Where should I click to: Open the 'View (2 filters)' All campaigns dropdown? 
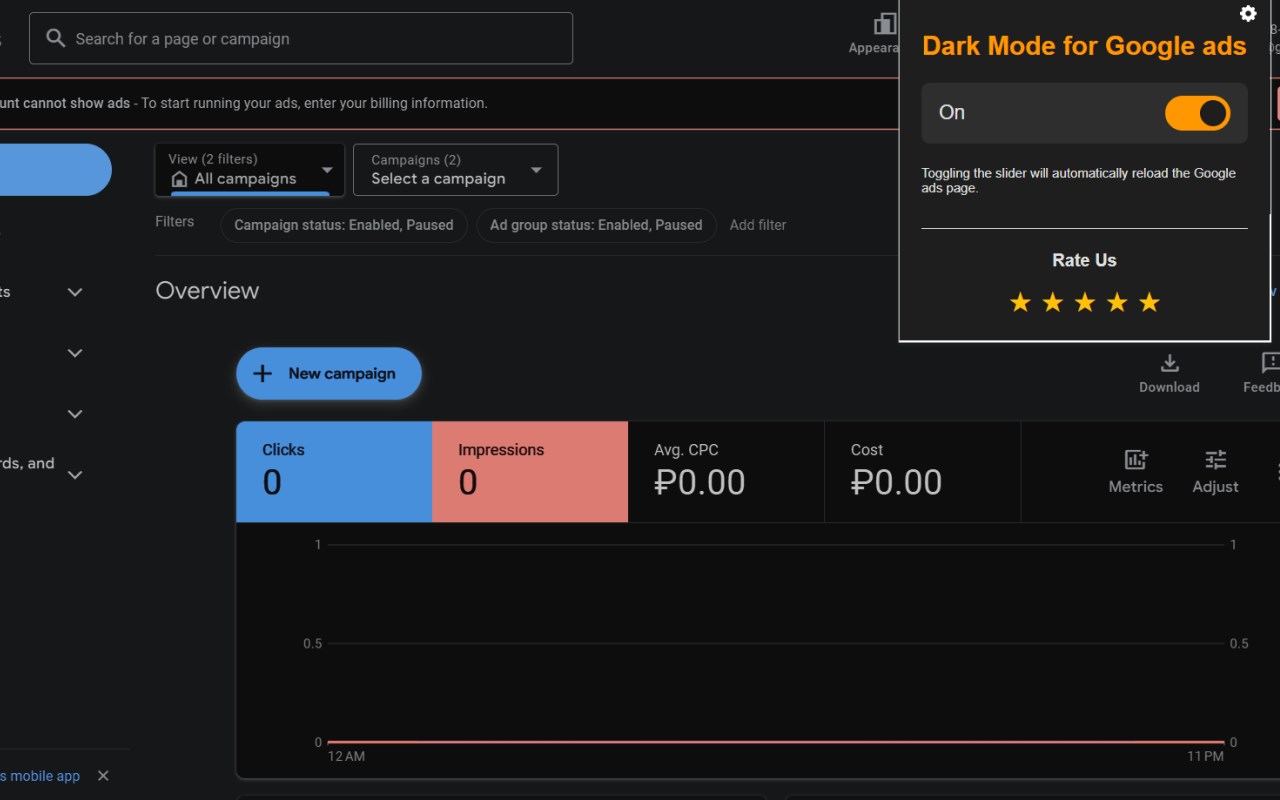tap(250, 170)
